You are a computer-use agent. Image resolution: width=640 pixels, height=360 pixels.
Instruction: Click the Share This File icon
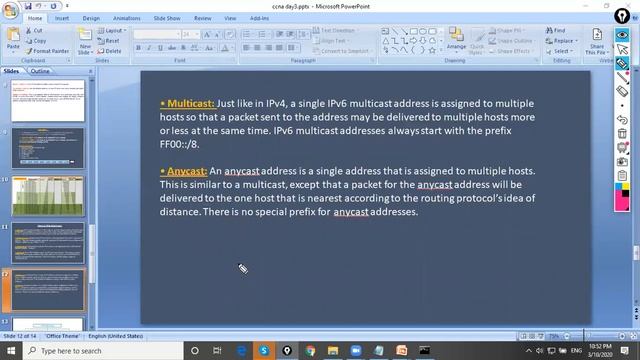[x=597, y=40]
